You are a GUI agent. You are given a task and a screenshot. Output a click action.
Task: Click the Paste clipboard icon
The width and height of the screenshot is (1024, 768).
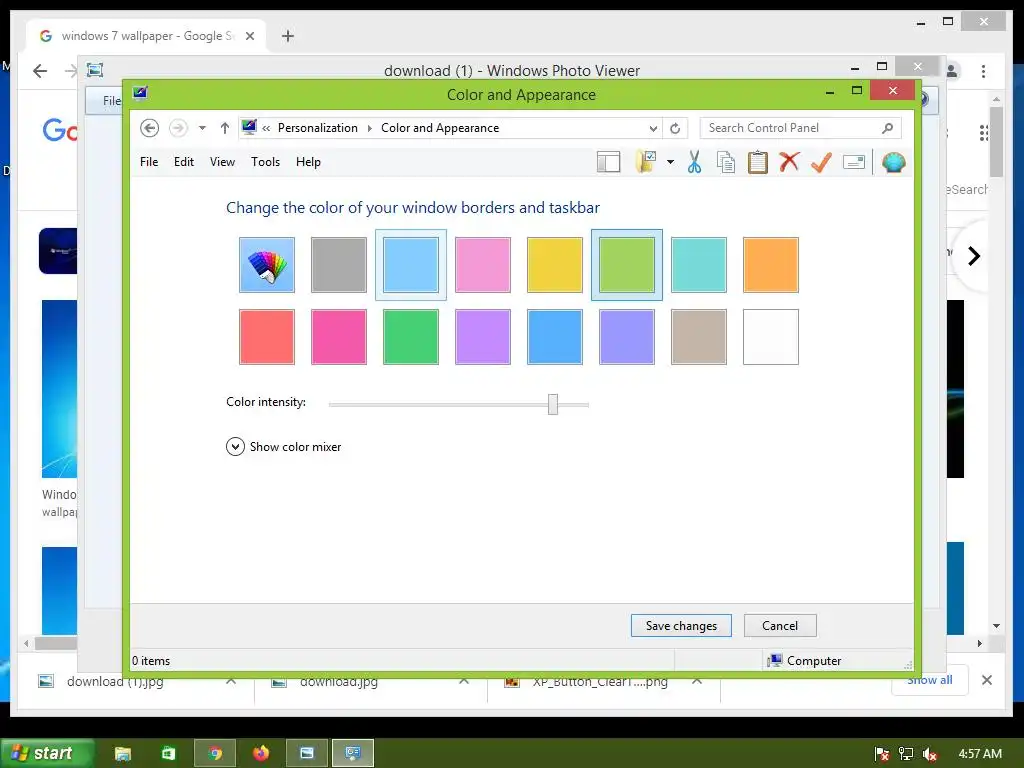tap(758, 162)
